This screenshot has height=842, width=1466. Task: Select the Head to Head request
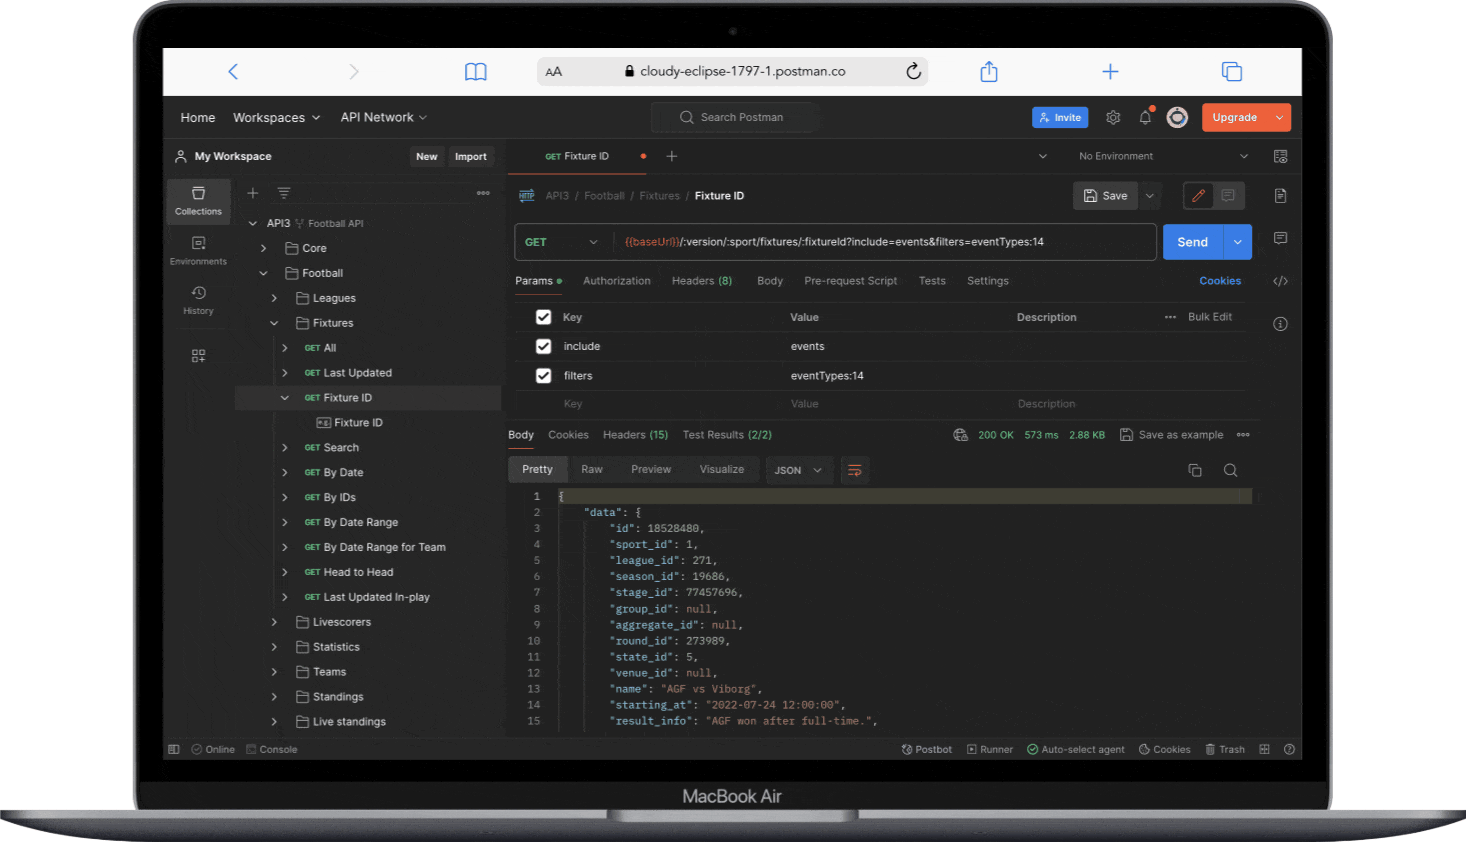358,572
